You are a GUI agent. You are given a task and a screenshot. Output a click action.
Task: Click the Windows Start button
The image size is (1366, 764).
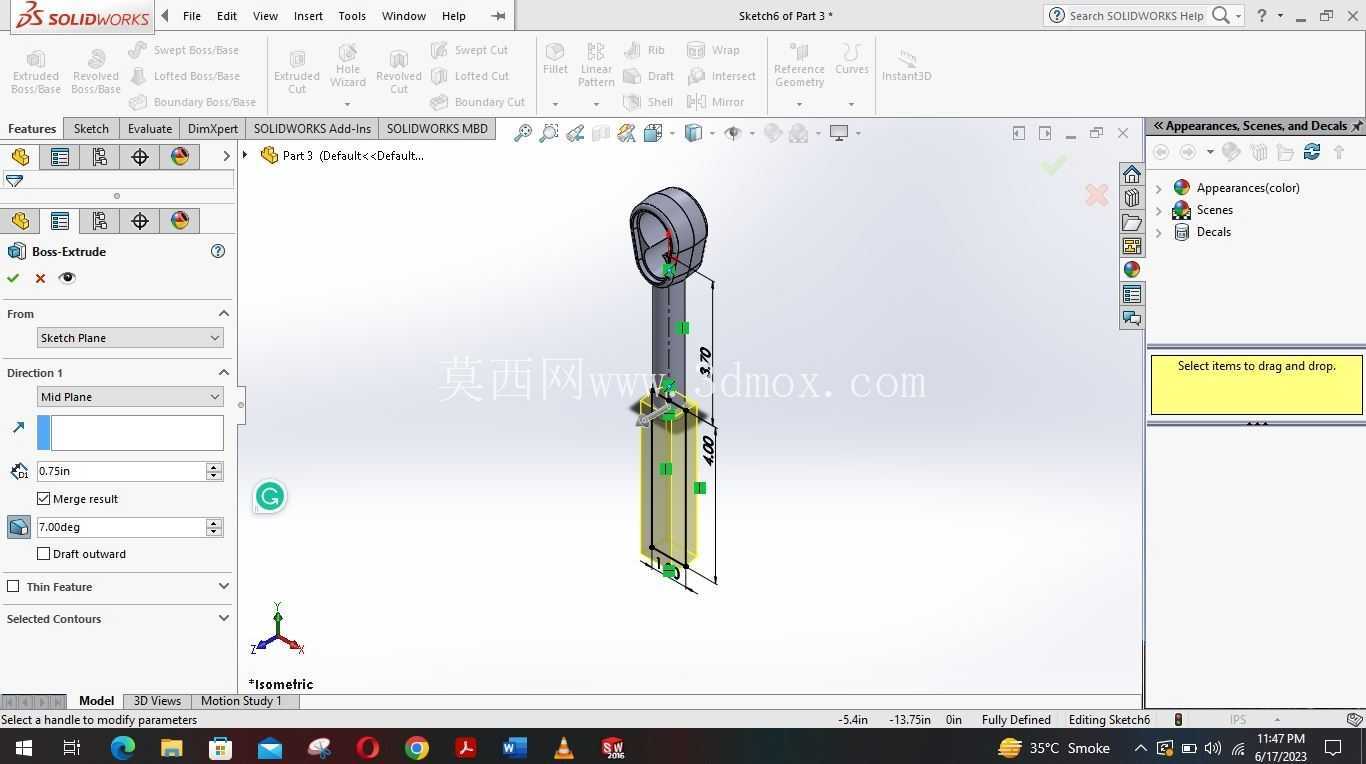(x=23, y=747)
